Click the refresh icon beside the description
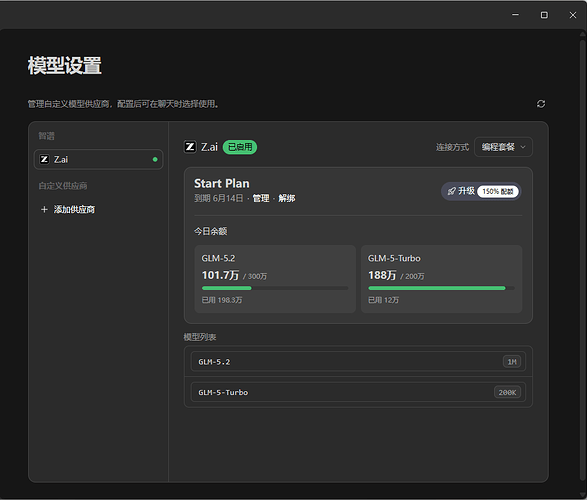This screenshot has height=500, width=587. [x=541, y=104]
